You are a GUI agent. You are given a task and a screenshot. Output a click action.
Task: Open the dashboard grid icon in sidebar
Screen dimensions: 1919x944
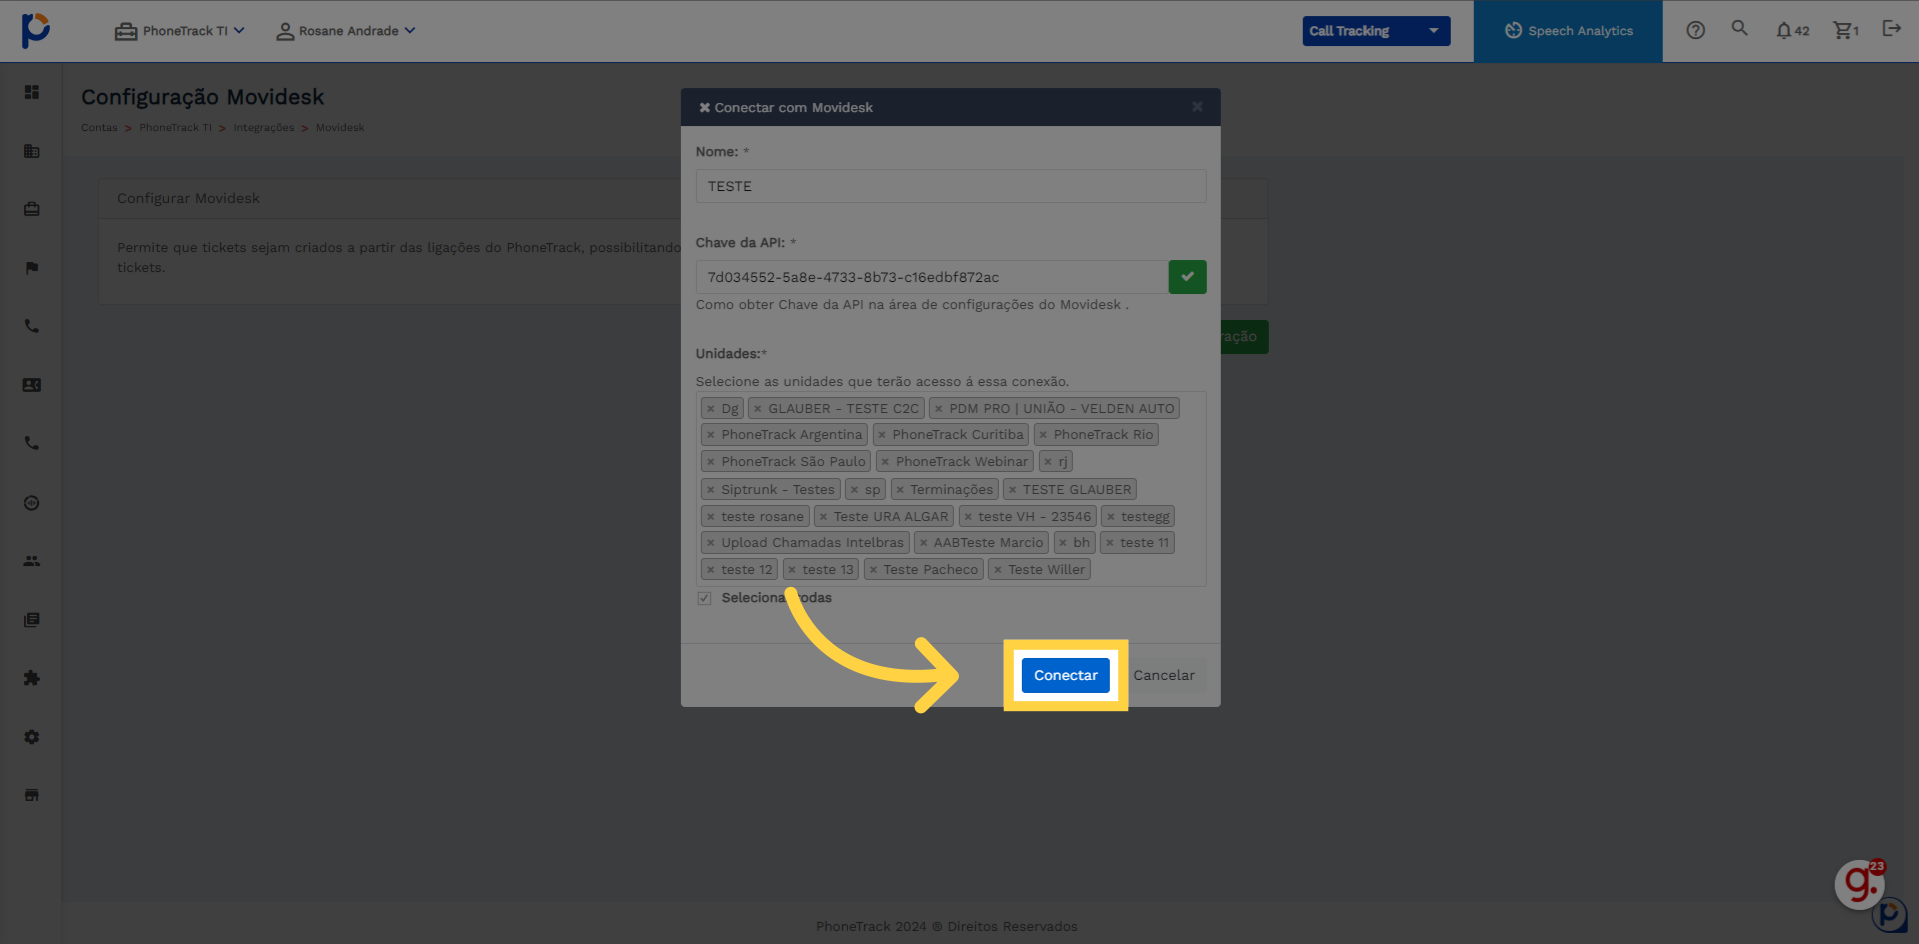(32, 92)
